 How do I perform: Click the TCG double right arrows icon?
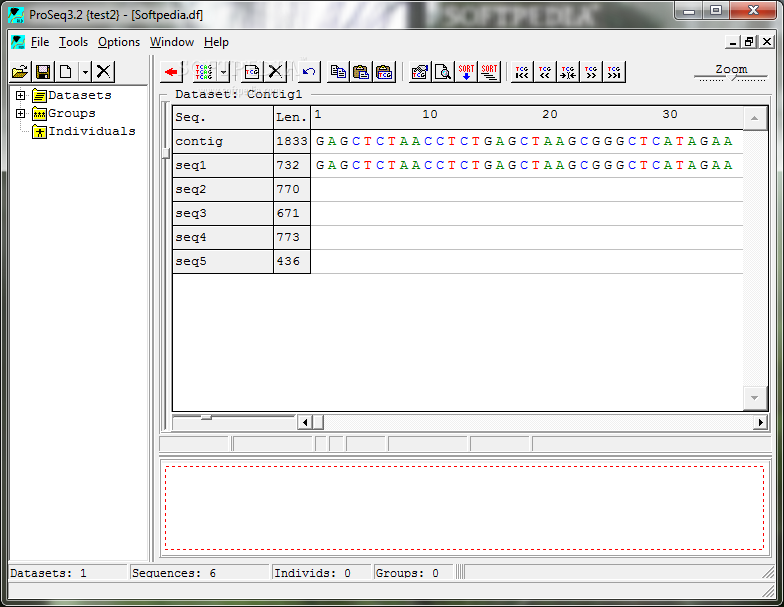[591, 72]
